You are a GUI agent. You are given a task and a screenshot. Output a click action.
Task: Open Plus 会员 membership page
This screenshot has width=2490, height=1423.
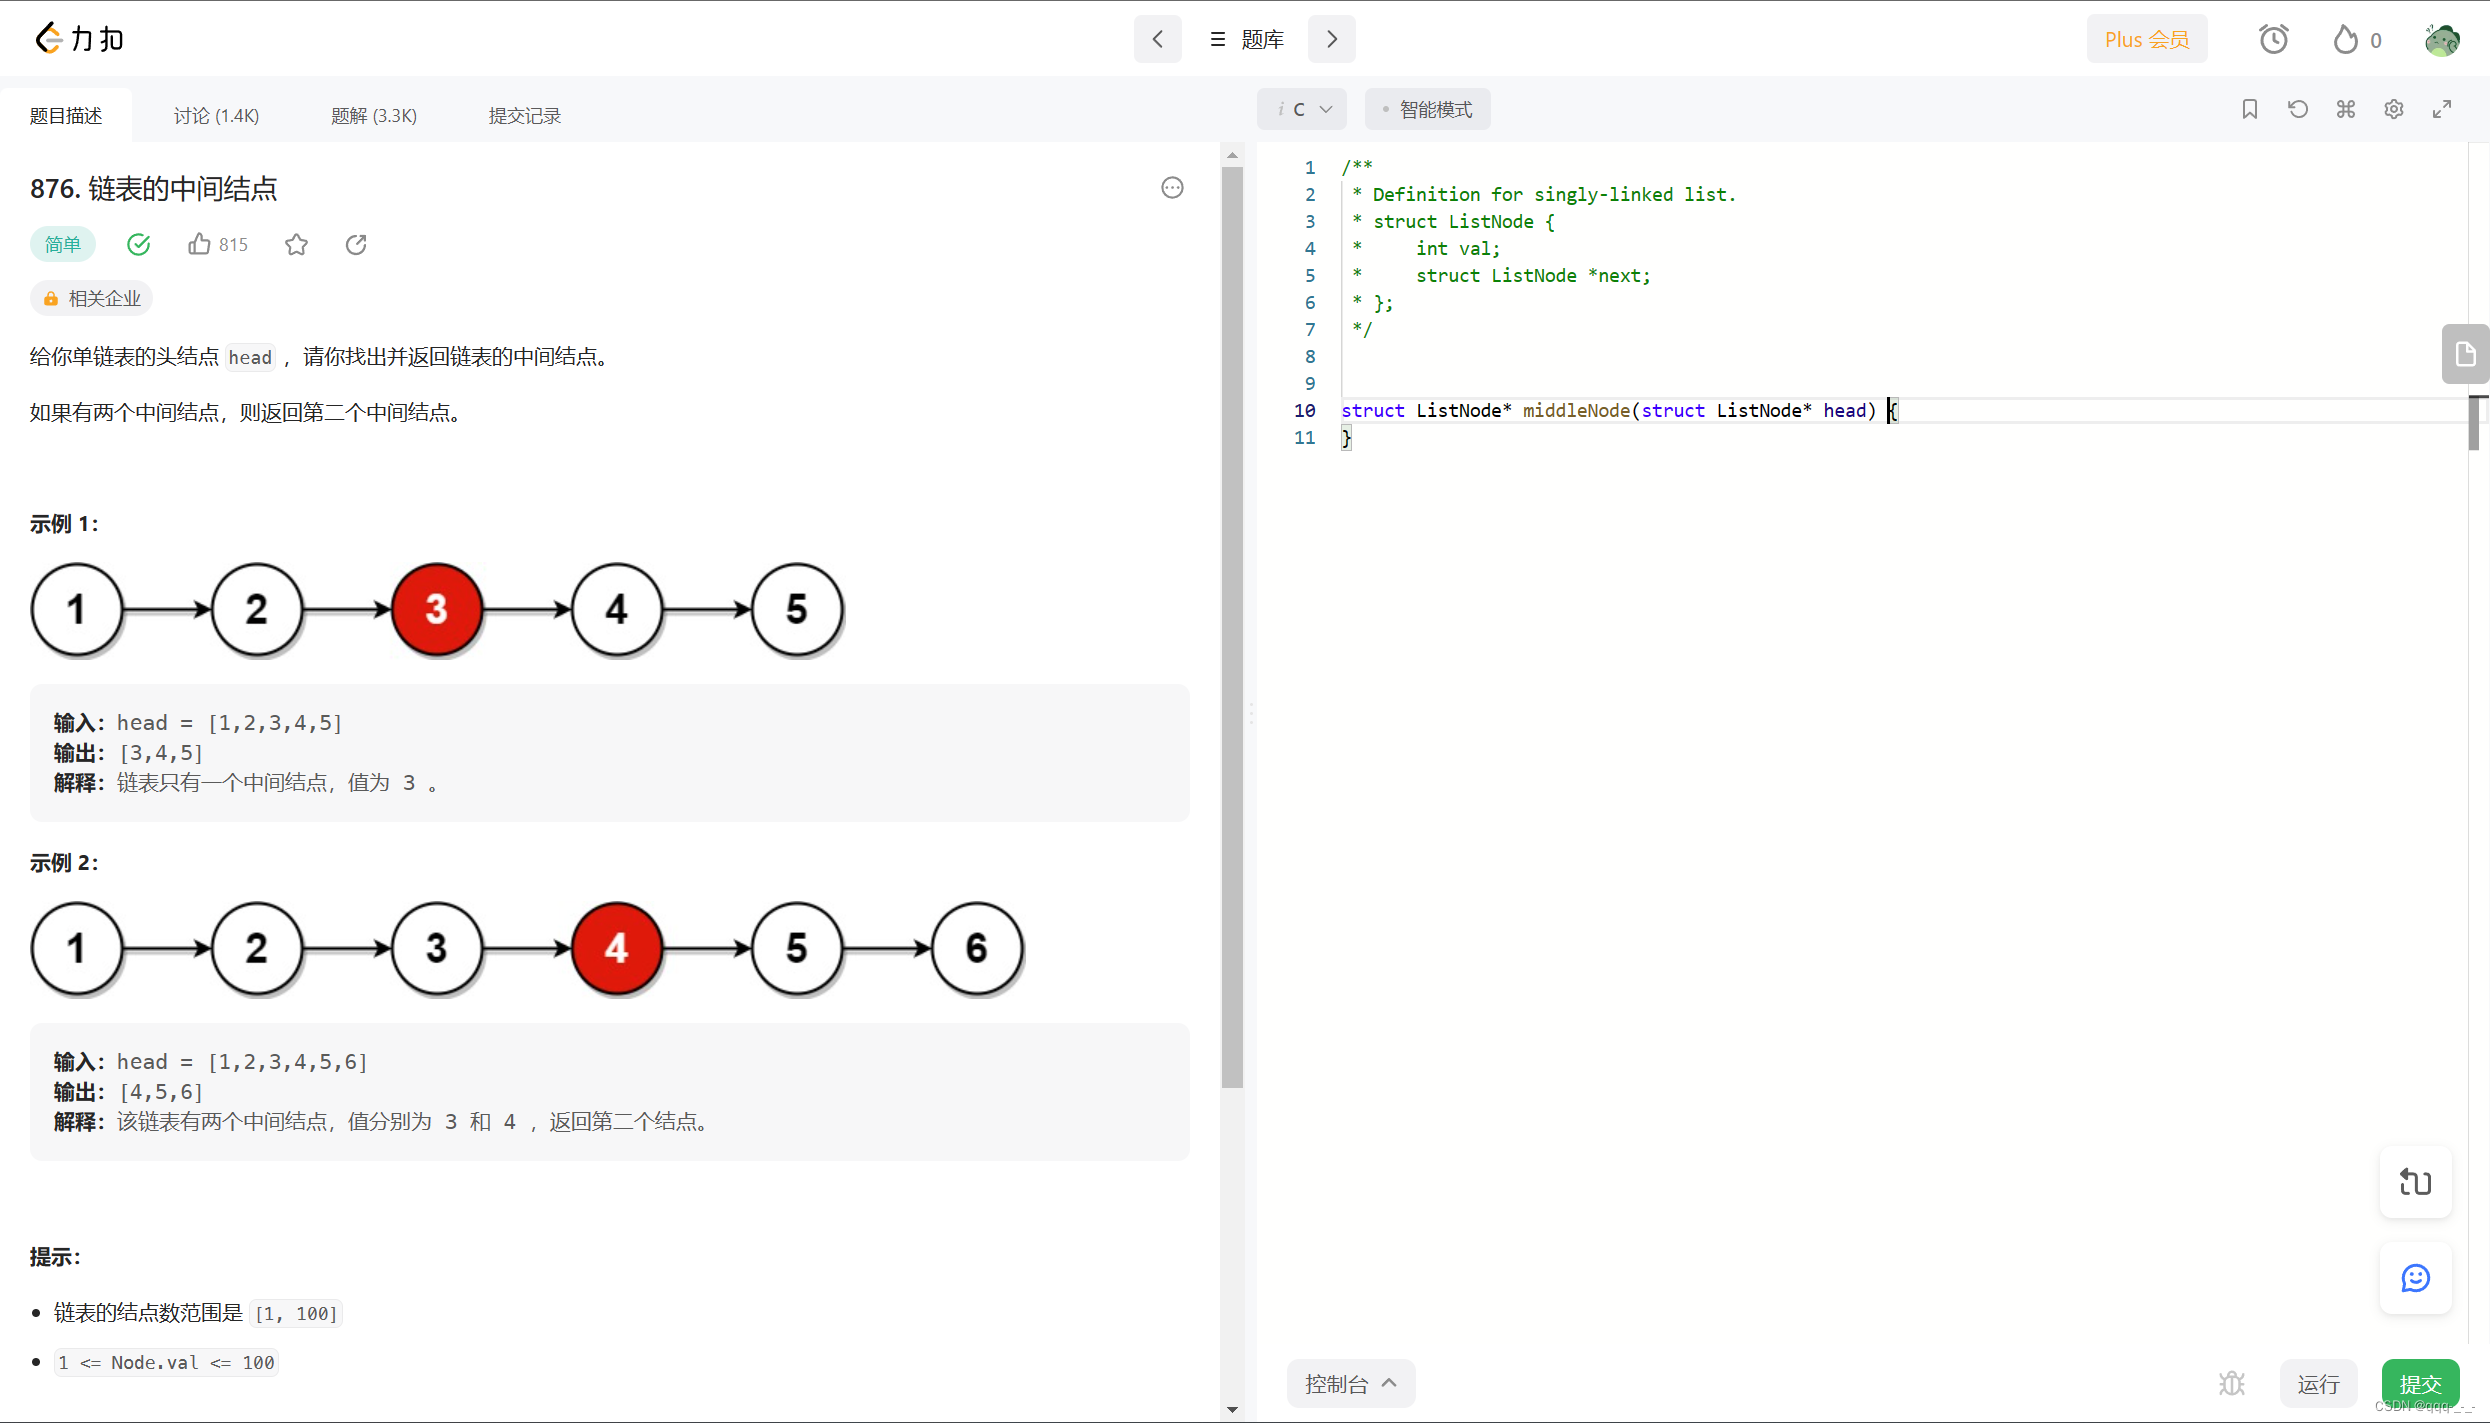[x=2146, y=39]
